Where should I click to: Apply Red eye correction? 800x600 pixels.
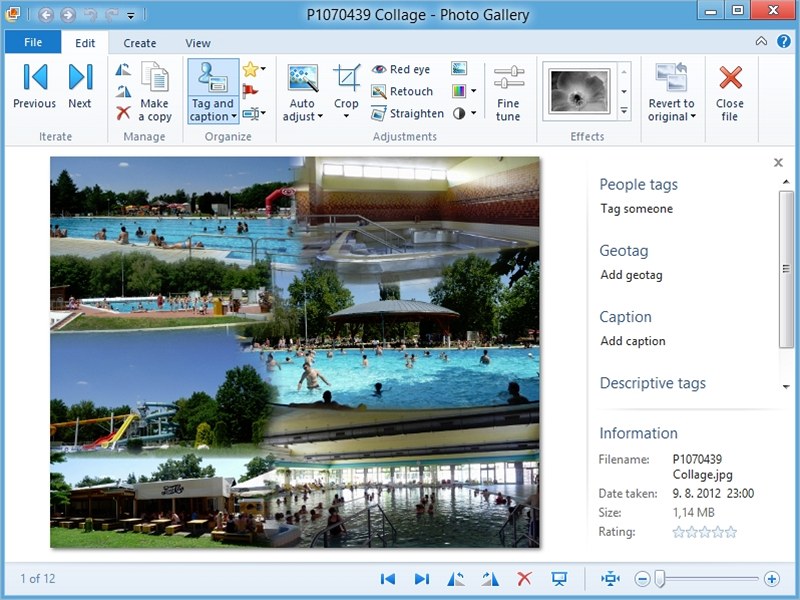pyautogui.click(x=400, y=69)
